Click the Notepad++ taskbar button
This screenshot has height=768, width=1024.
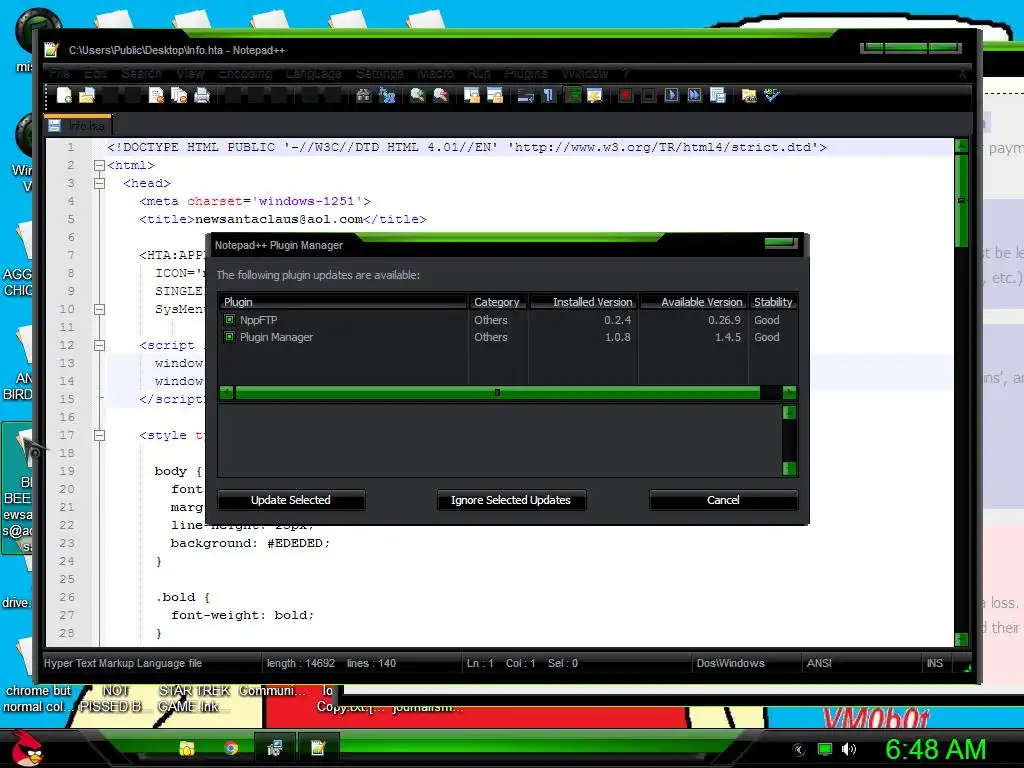318,748
